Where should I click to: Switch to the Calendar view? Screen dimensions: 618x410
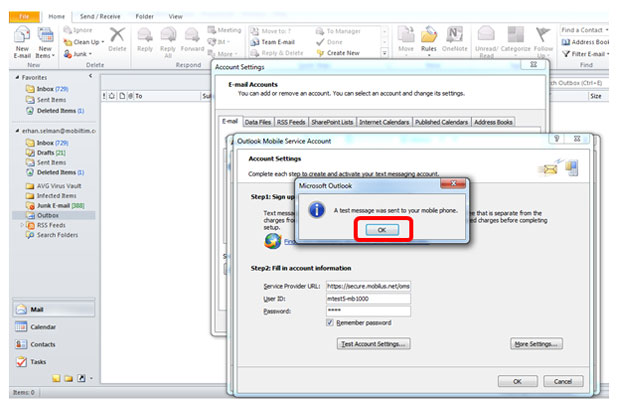54,327
